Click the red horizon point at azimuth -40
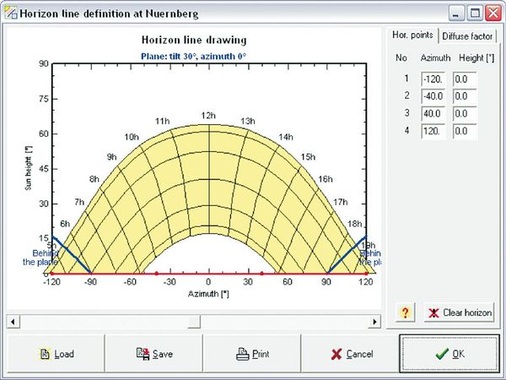The image size is (506, 380). [156, 274]
